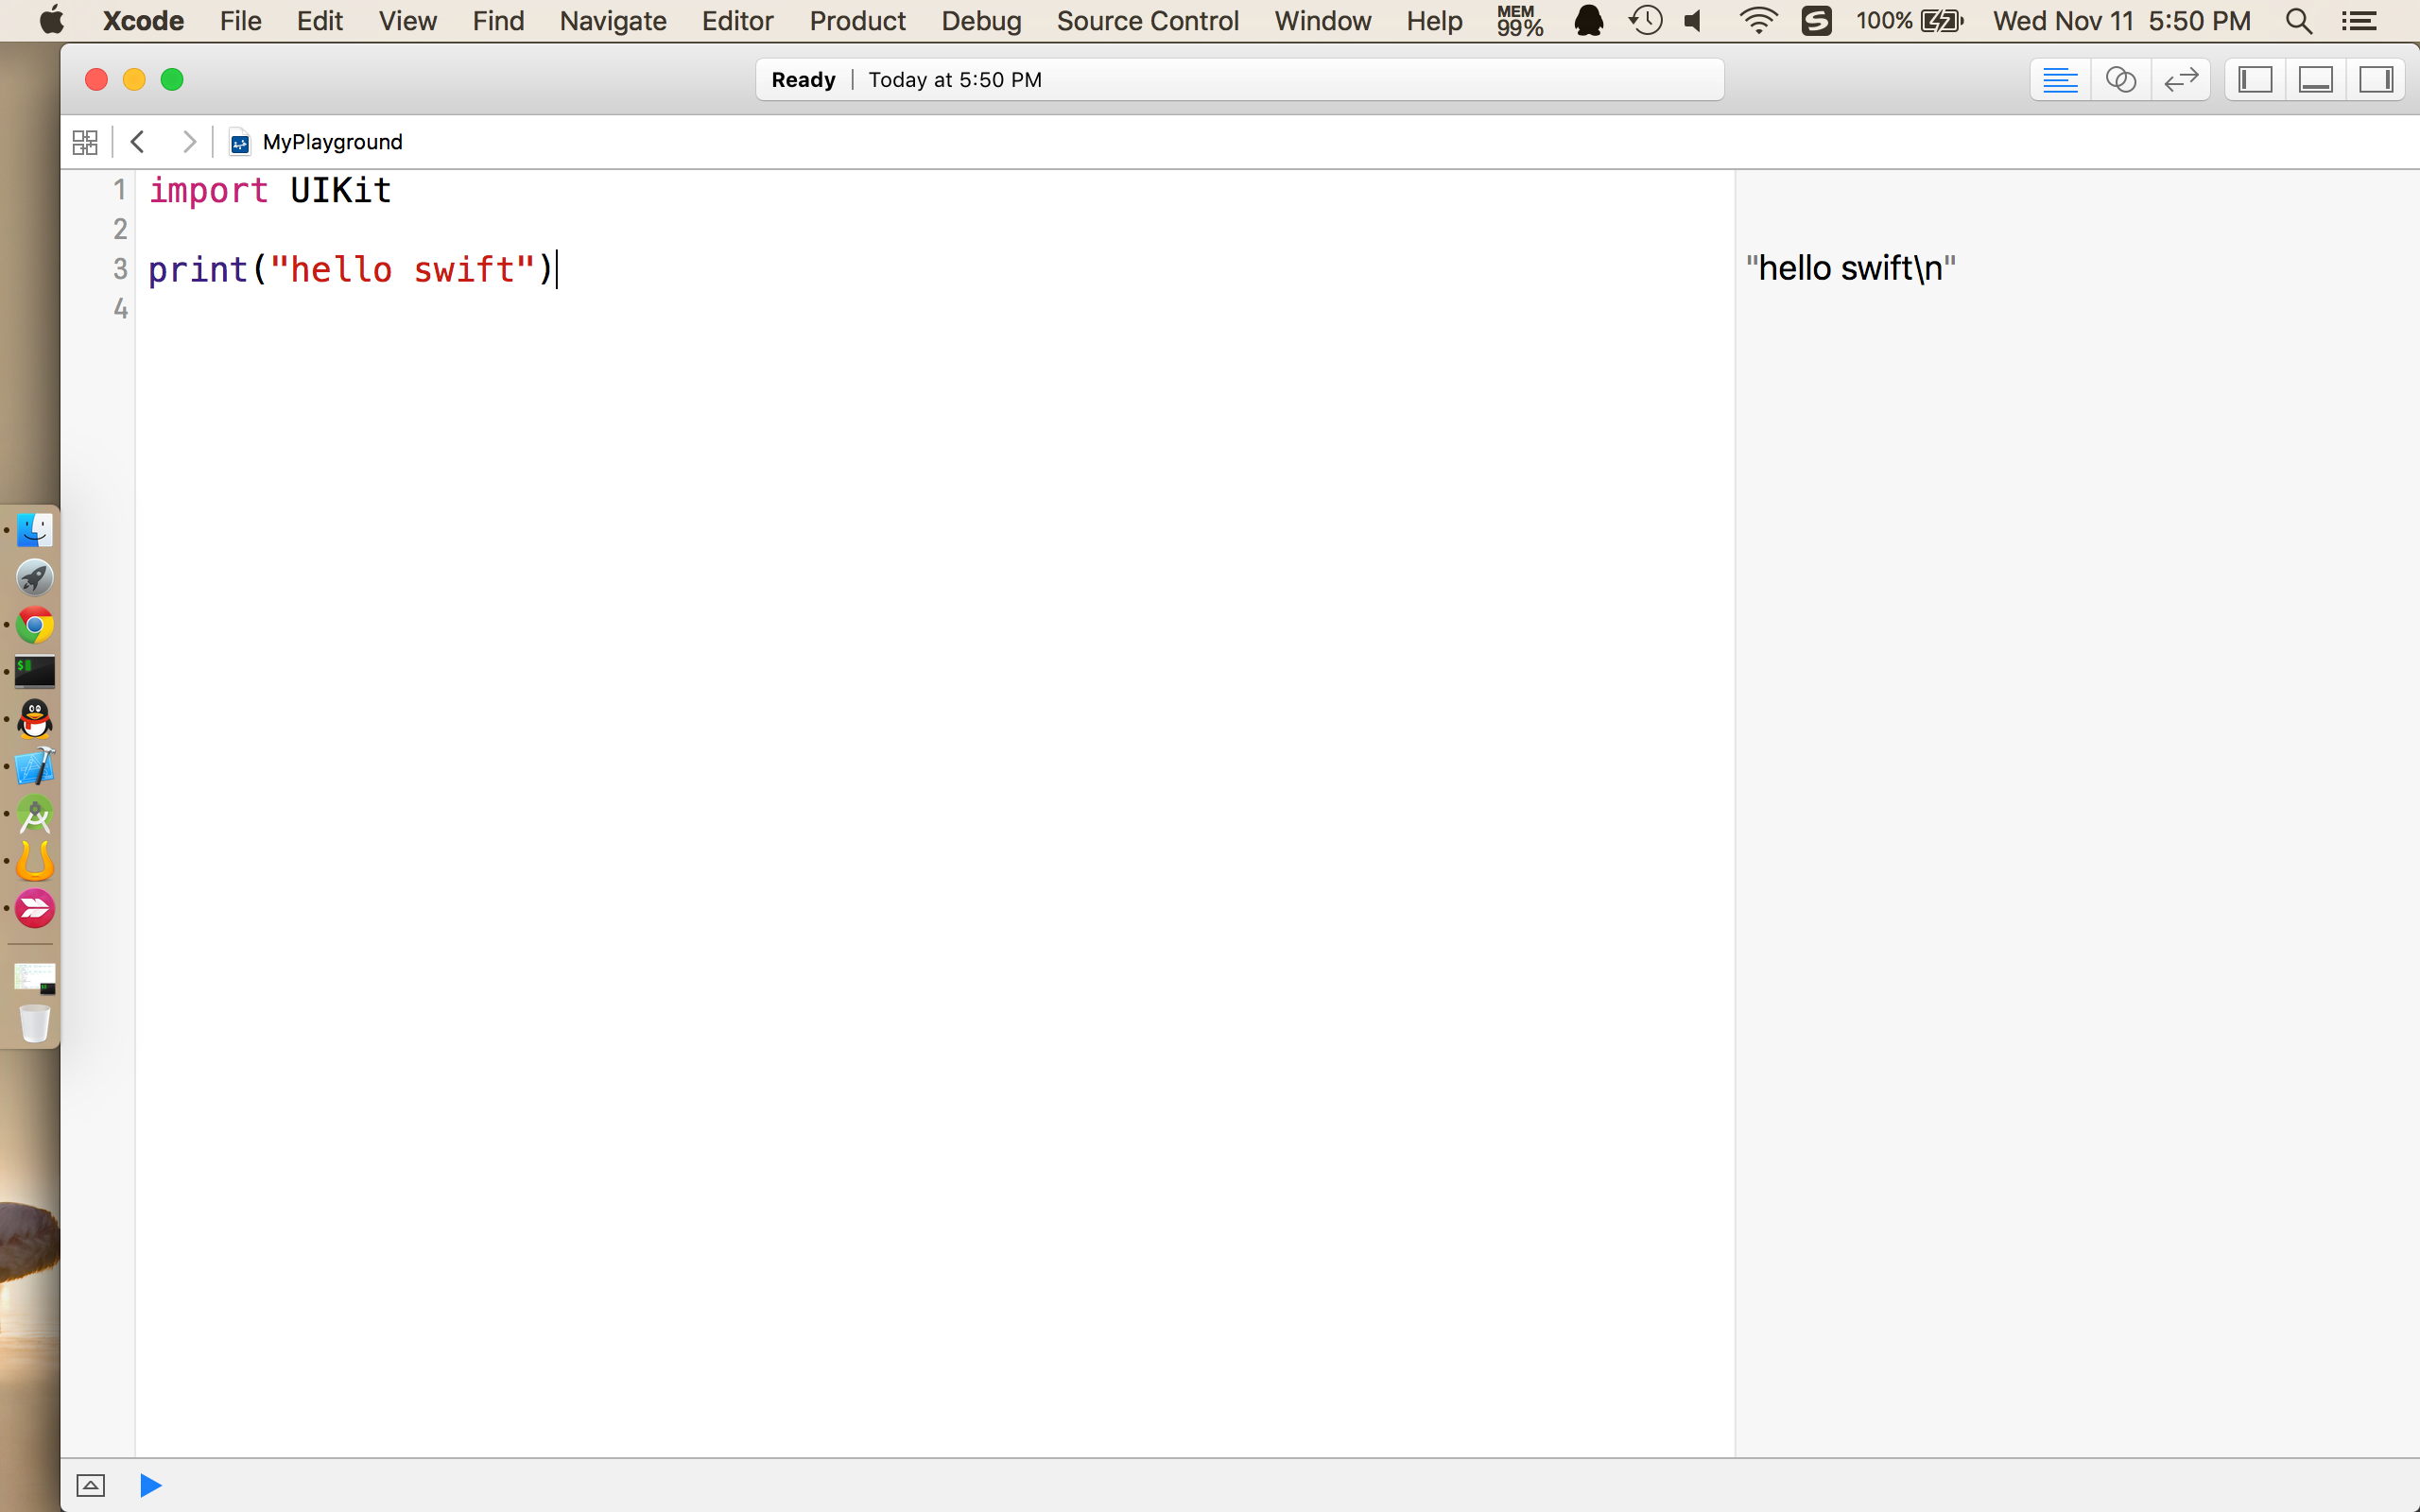Show the Assistant editor
Image resolution: width=2420 pixels, height=1512 pixels.
pyautogui.click(x=2120, y=80)
